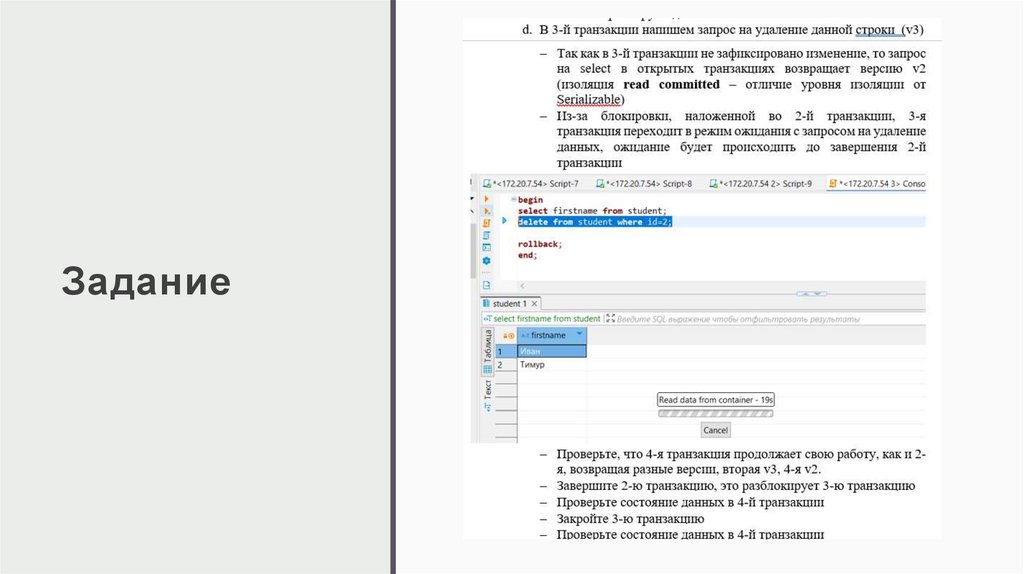This screenshot has width=1024, height=574.
Task: Switch to the Script-7 tab
Action: tap(531, 184)
